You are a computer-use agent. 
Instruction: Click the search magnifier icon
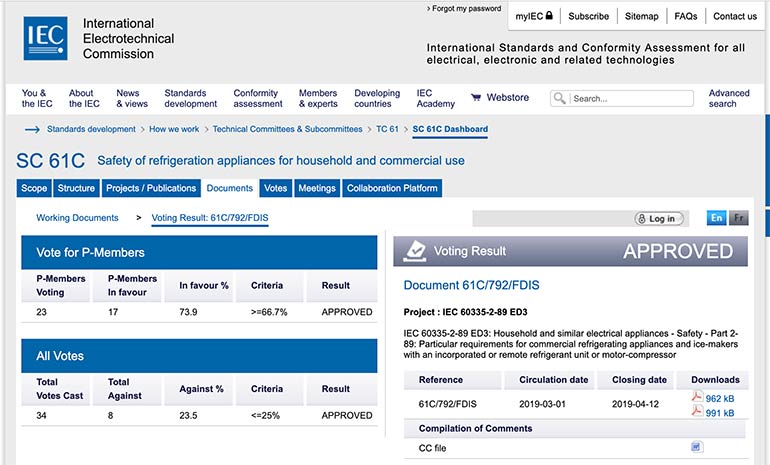click(x=559, y=98)
